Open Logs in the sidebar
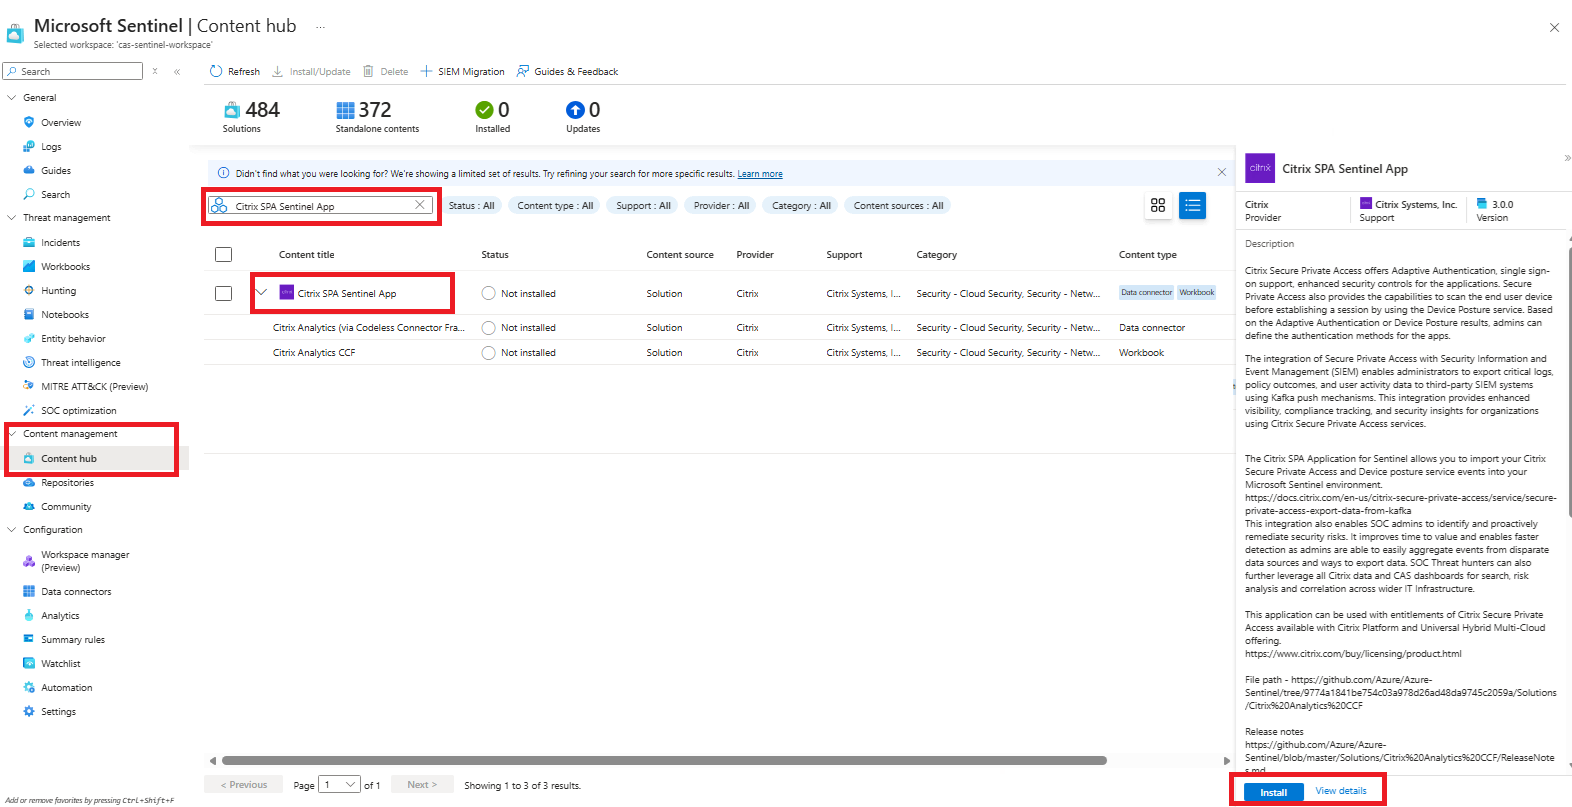1572x807 pixels. (51, 147)
